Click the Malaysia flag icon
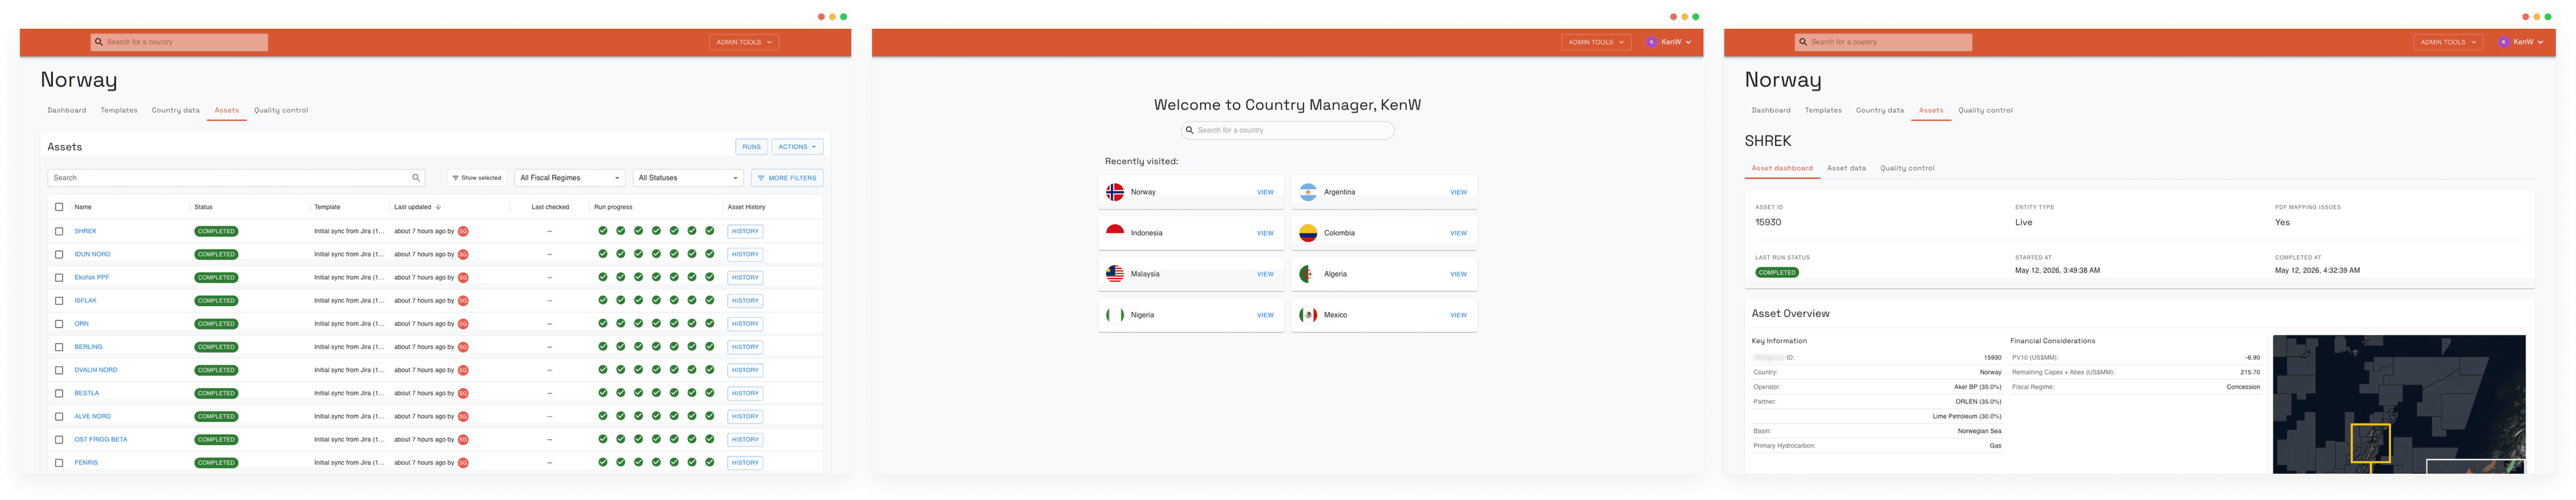 point(1115,274)
